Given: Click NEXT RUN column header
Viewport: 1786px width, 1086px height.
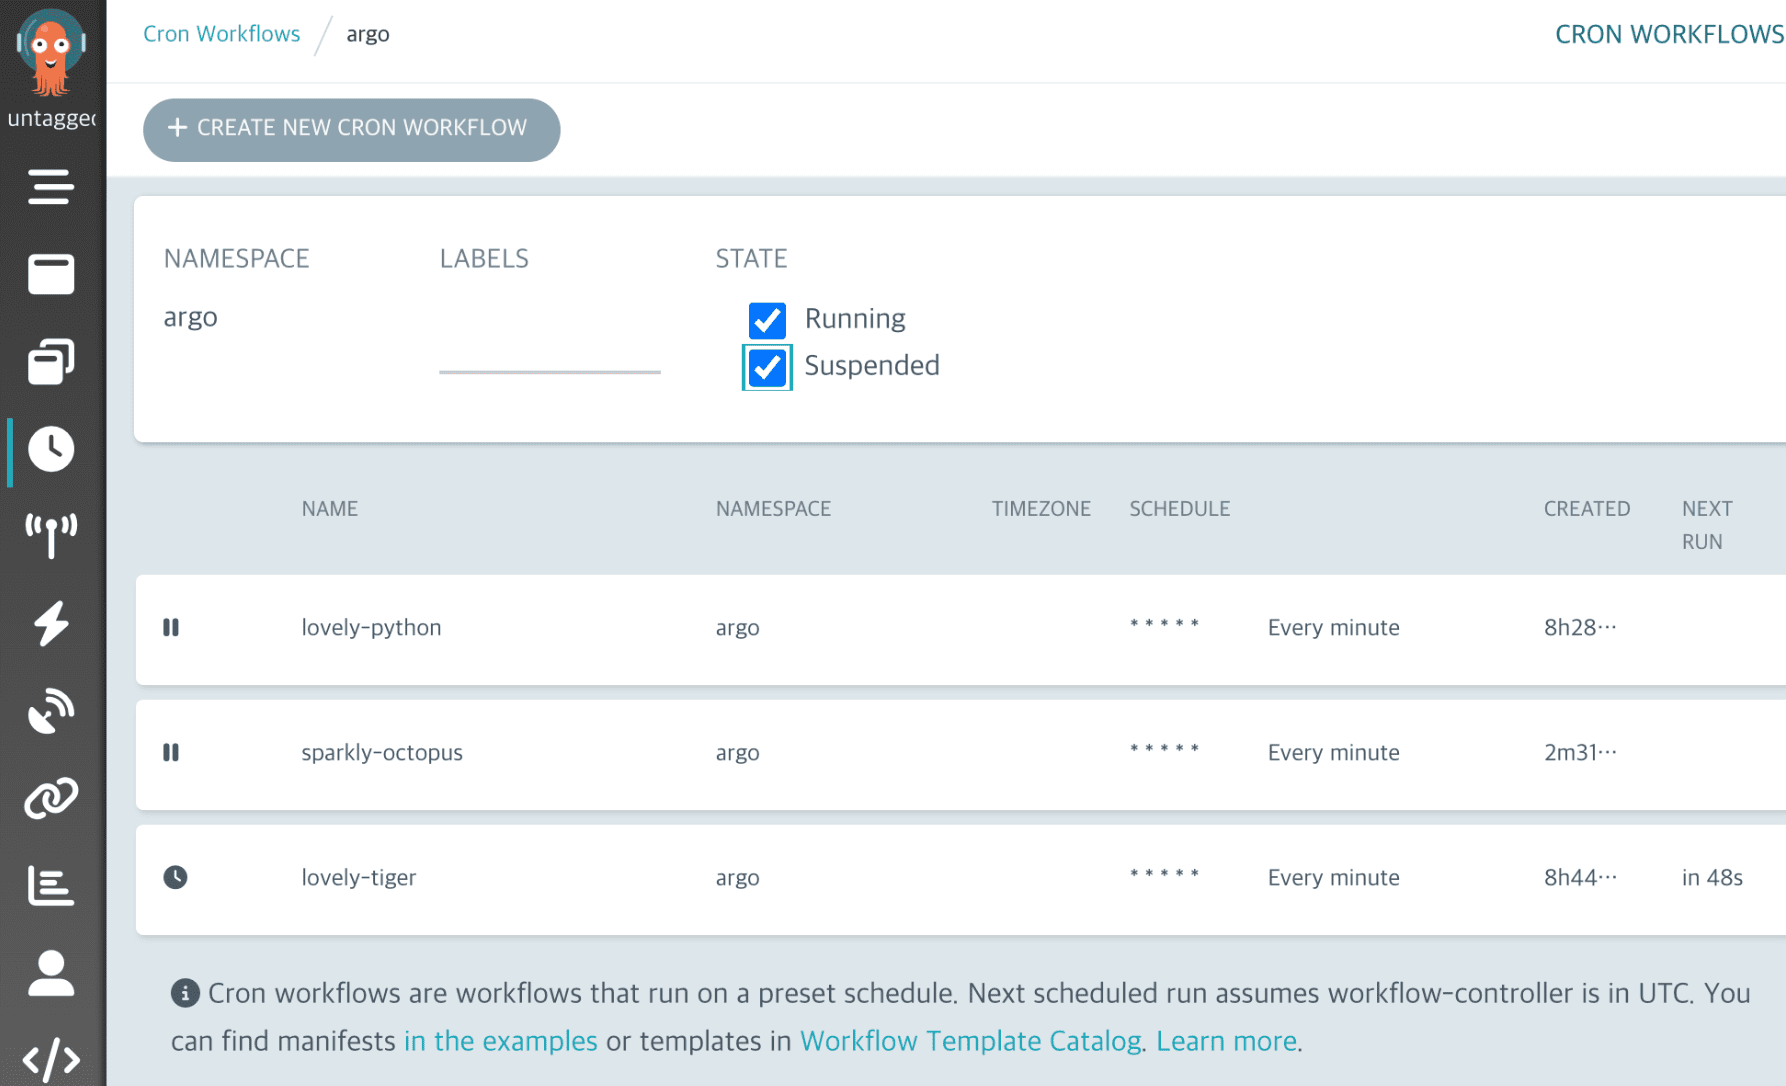Looking at the screenshot, I should (x=1707, y=525).
